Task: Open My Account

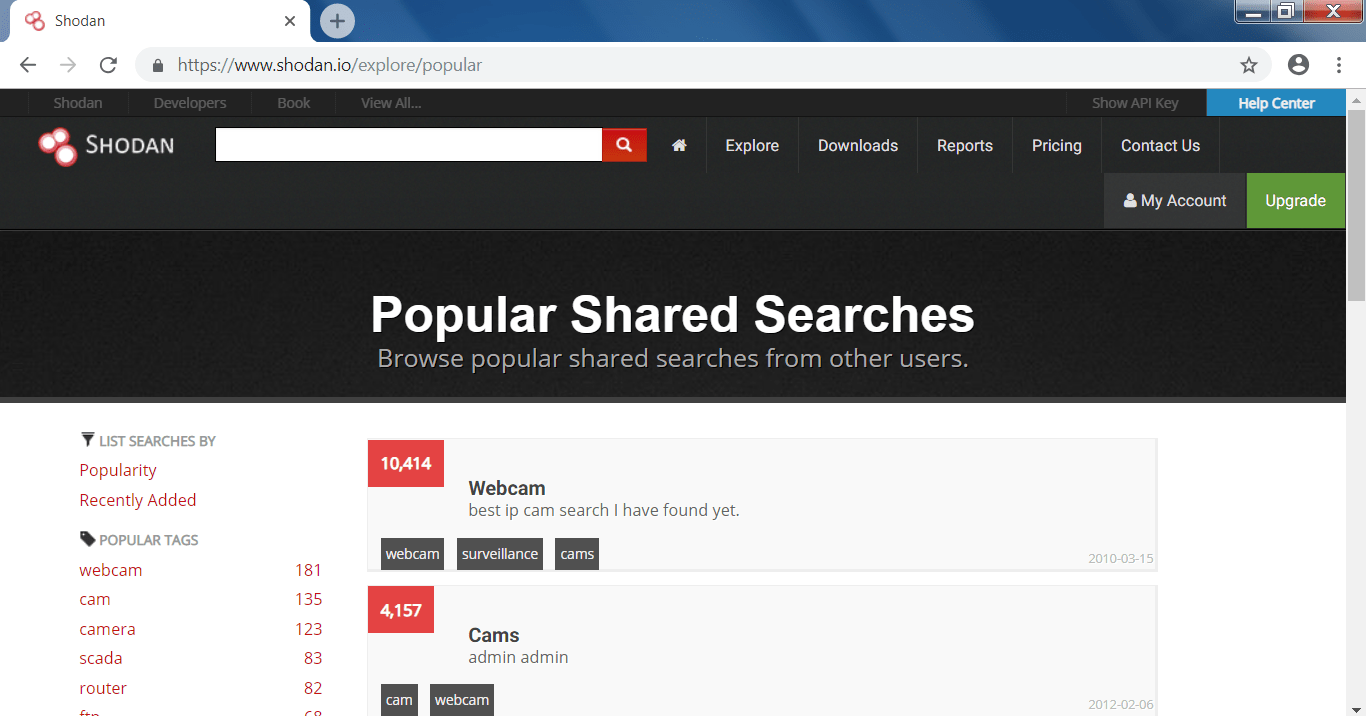Action: [x=1175, y=200]
